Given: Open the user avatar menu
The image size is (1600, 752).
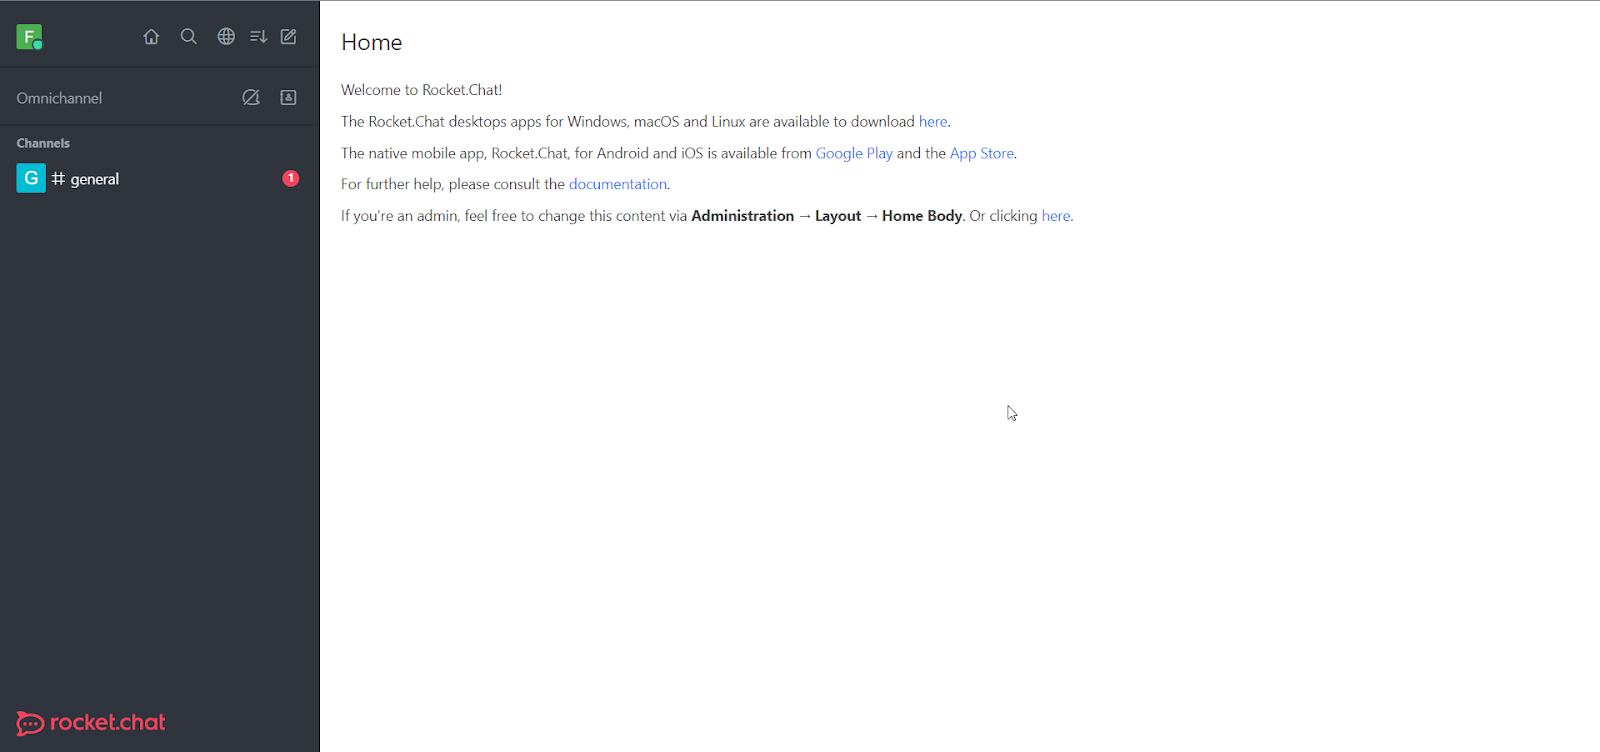Looking at the screenshot, I should pyautogui.click(x=29, y=37).
